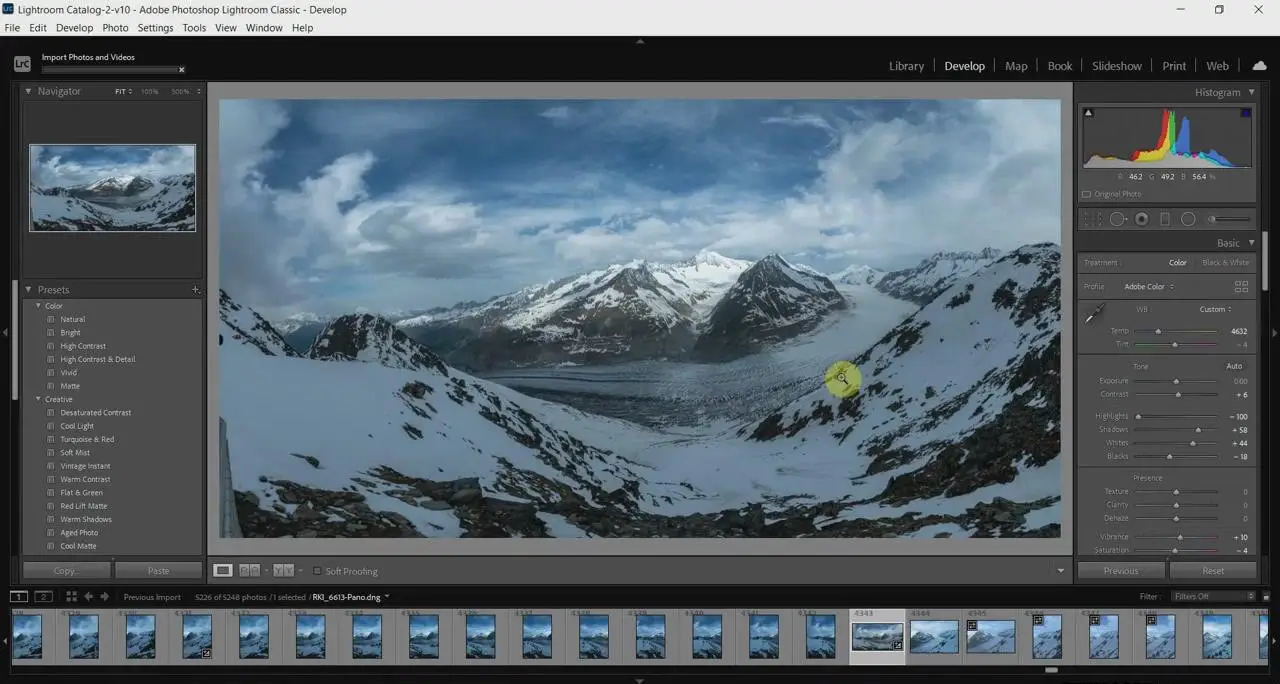This screenshot has height=684, width=1280.
Task: Select the Spot Removal tool
Action: click(1117, 219)
